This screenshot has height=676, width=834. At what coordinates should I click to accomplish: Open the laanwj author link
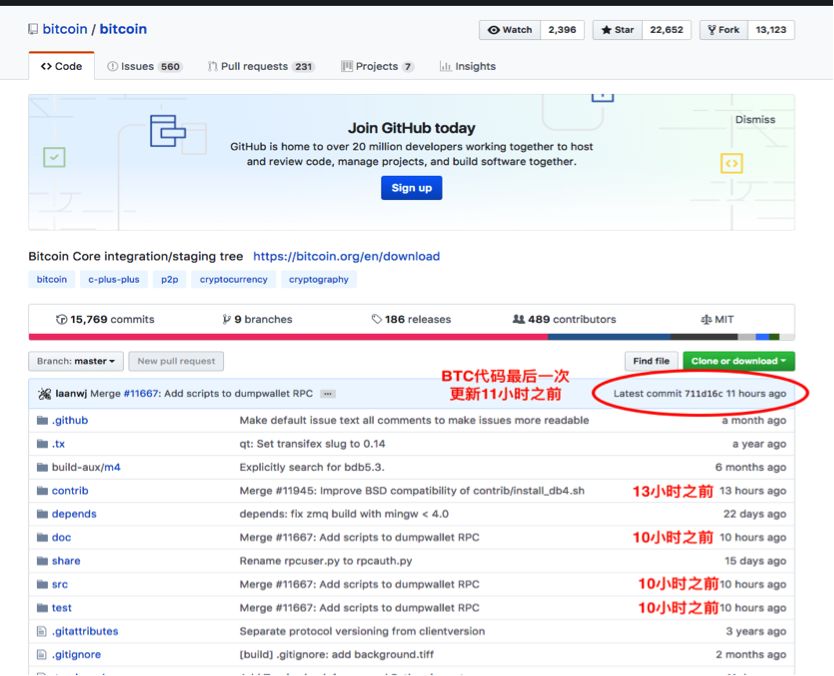(71, 394)
